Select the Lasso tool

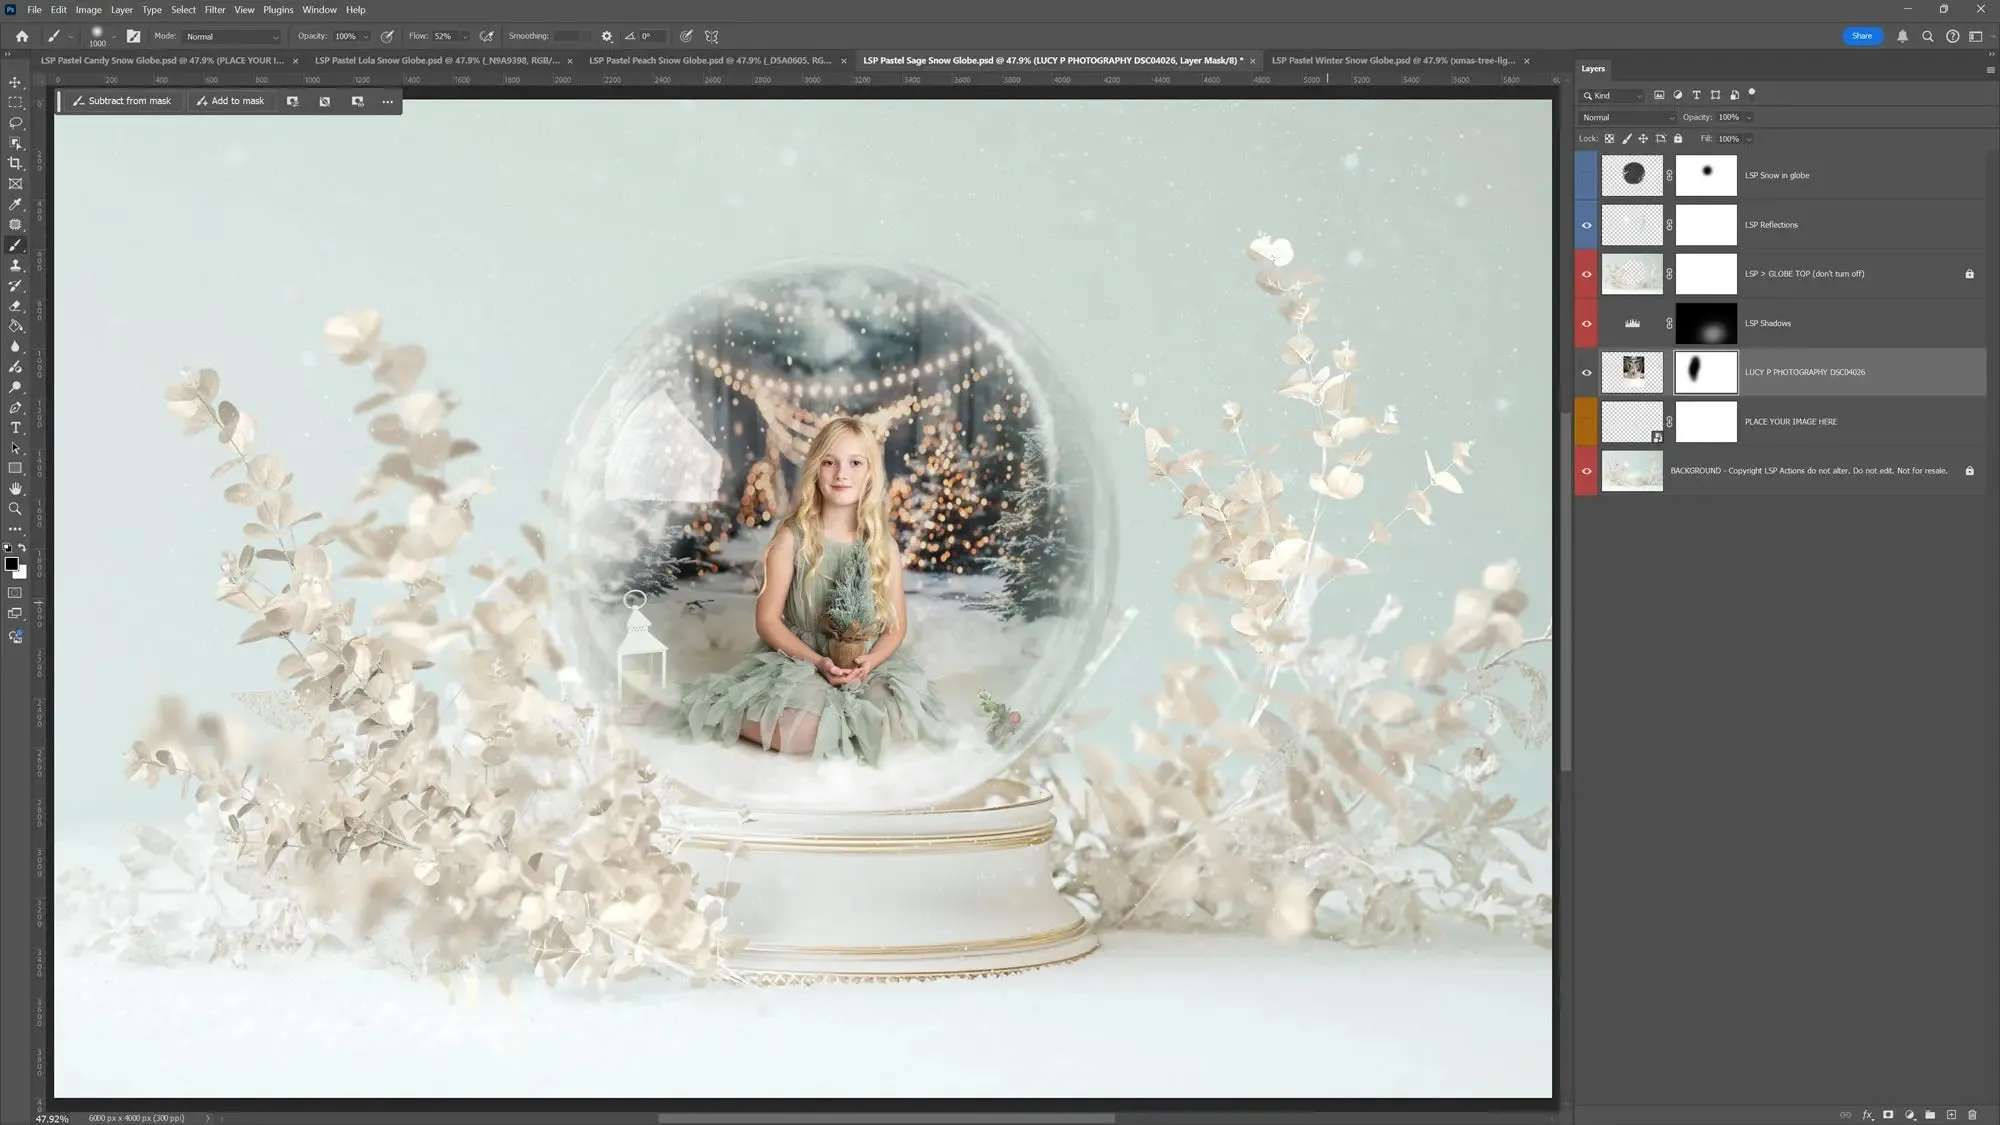[15, 123]
